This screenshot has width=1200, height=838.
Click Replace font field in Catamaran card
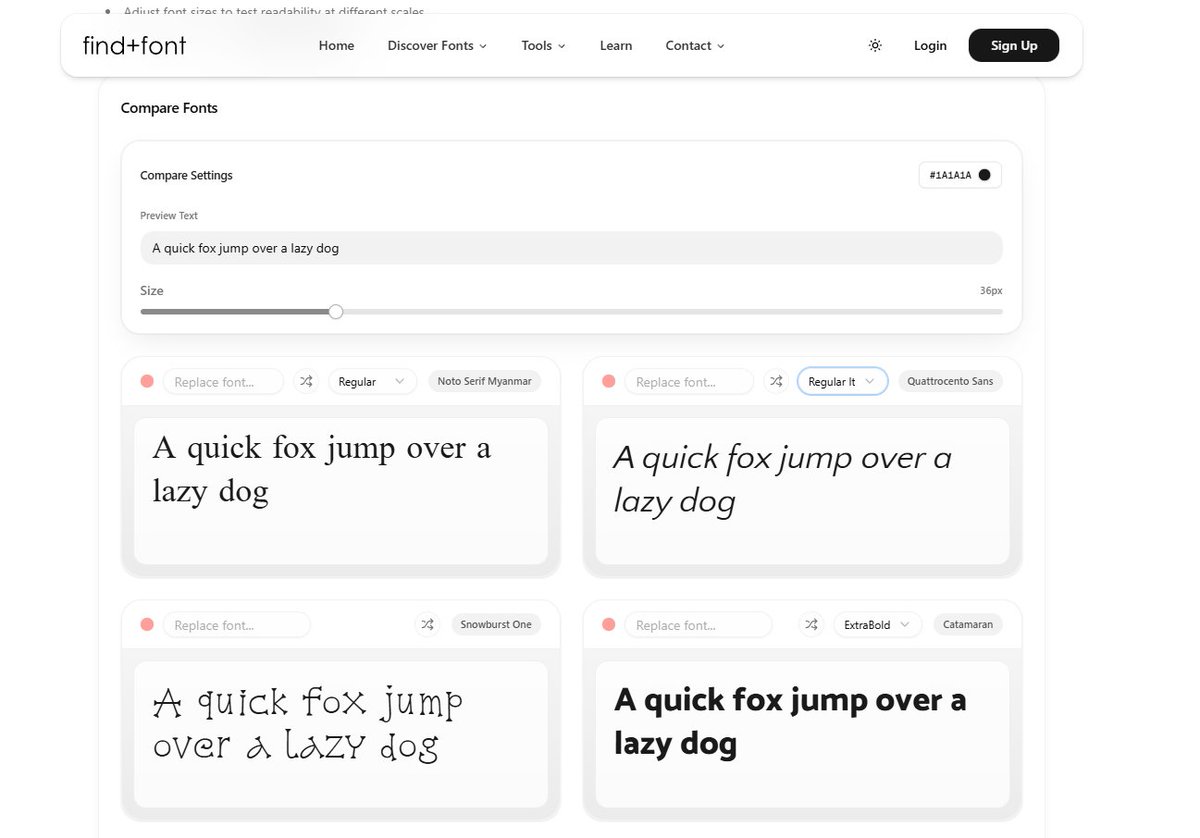[698, 625]
